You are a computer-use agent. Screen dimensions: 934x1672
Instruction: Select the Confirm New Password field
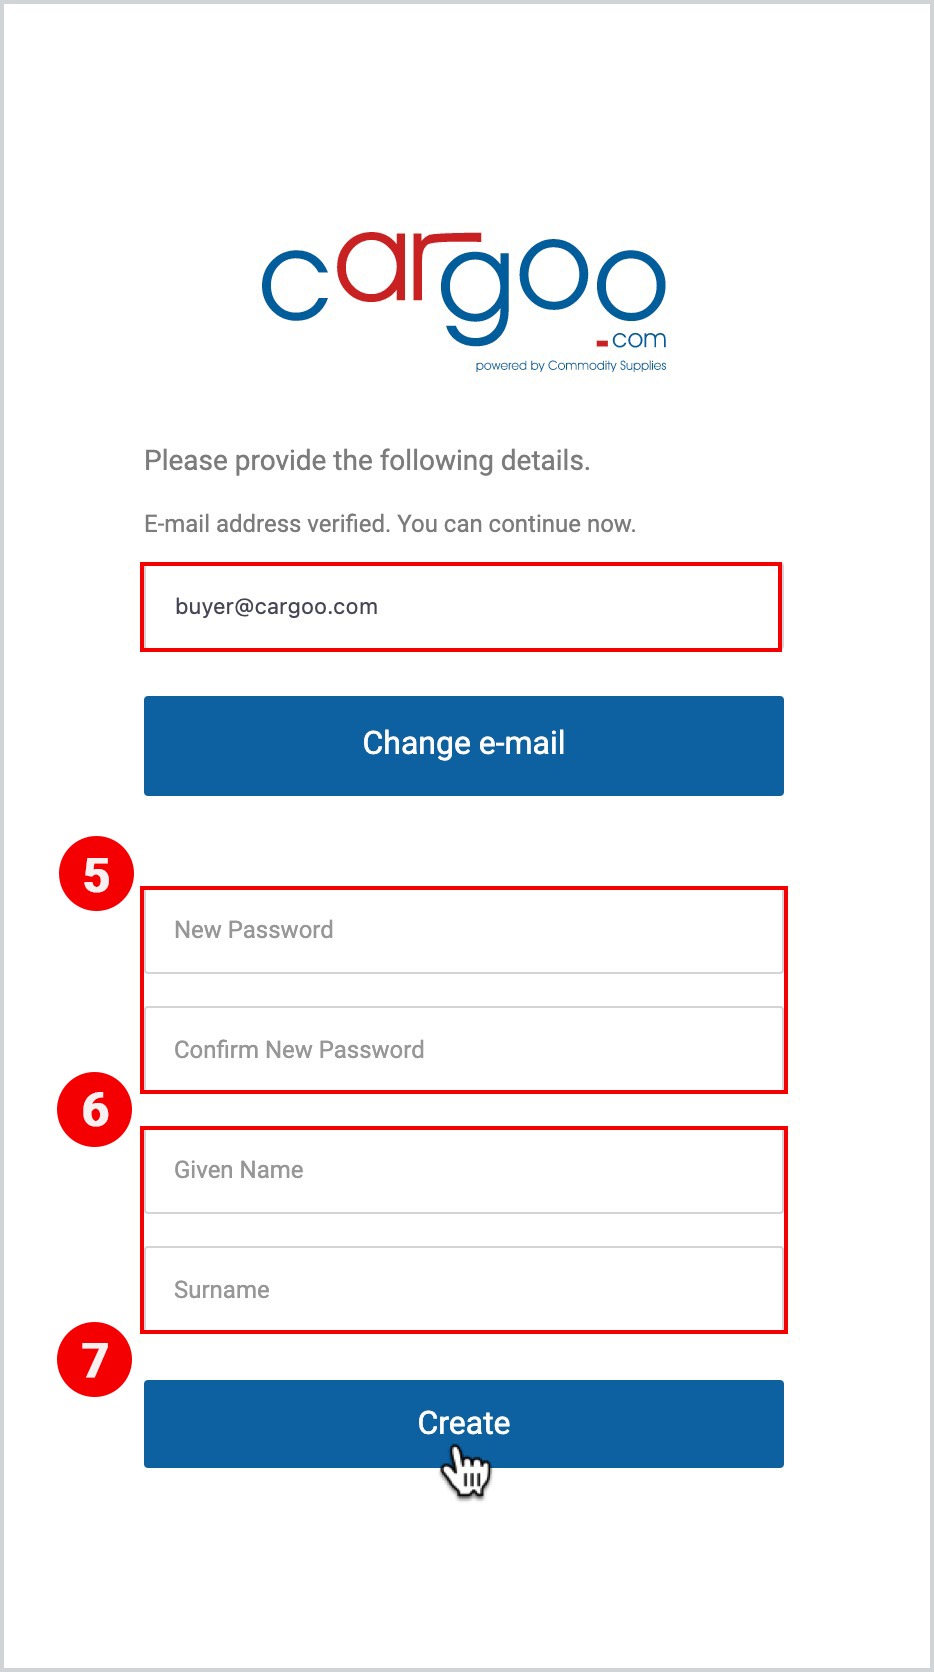pyautogui.click(x=464, y=1049)
